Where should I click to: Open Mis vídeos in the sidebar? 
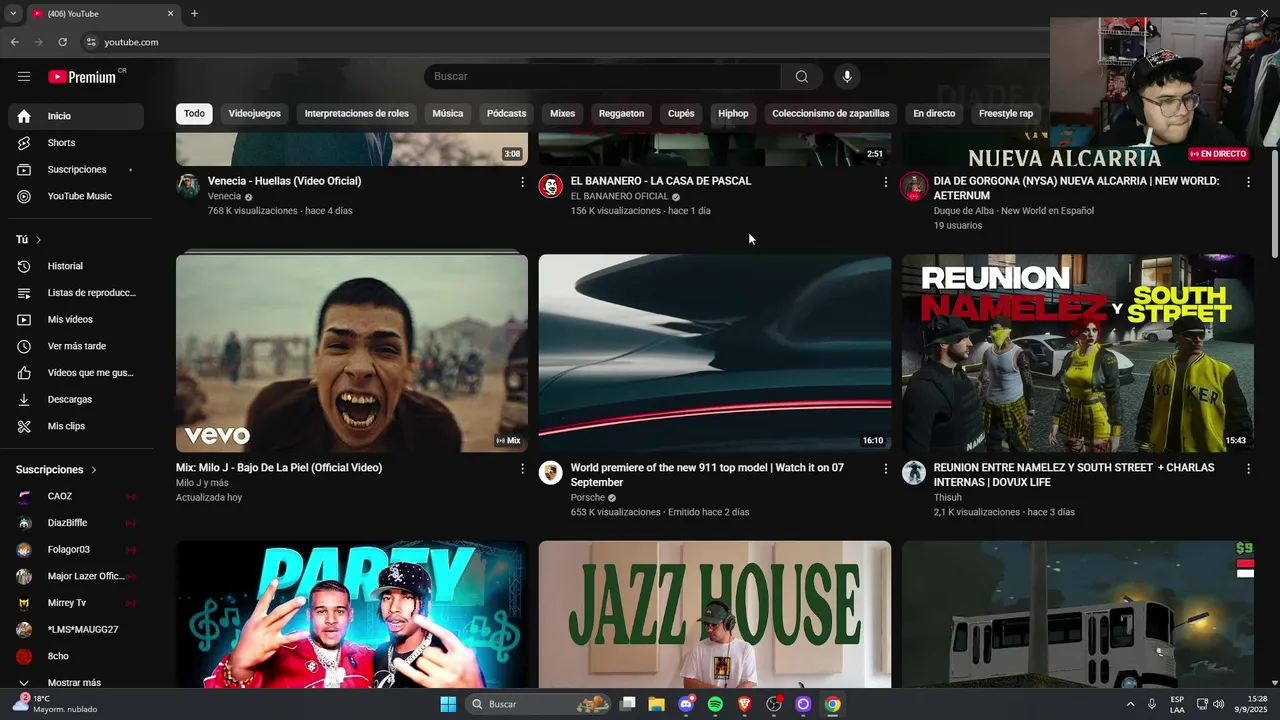[76, 320]
